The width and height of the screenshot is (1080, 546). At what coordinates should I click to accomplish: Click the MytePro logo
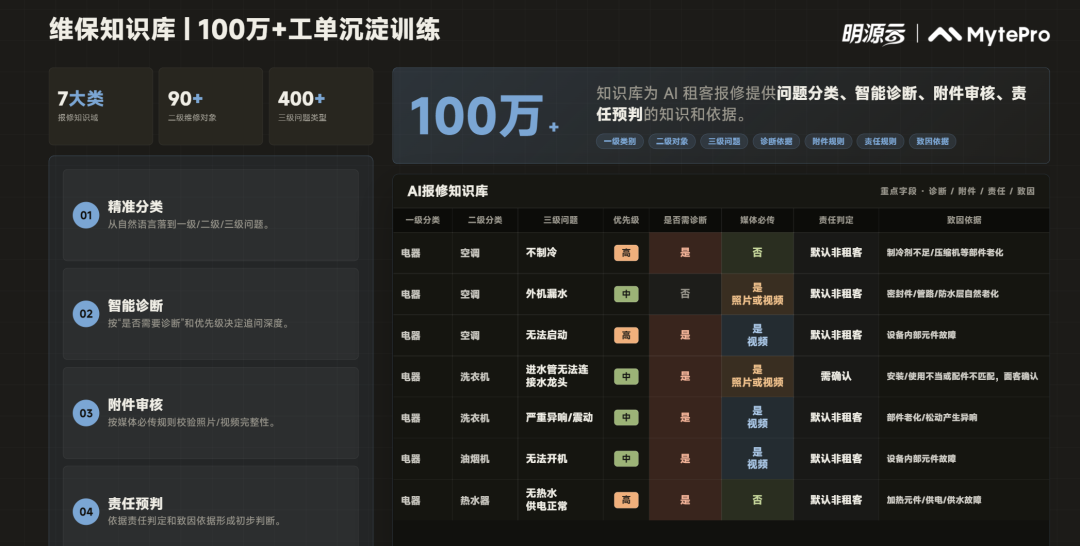(x=989, y=35)
